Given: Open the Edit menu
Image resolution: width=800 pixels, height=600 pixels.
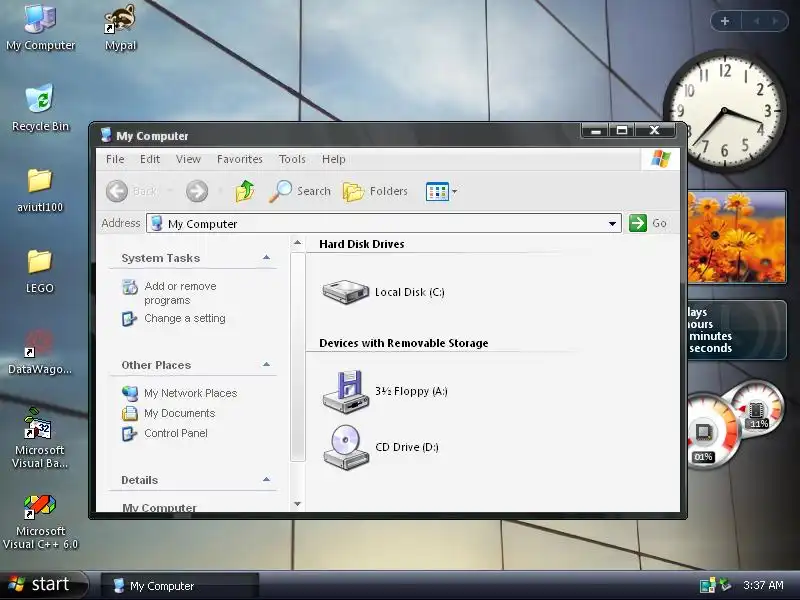Looking at the screenshot, I should [150, 159].
